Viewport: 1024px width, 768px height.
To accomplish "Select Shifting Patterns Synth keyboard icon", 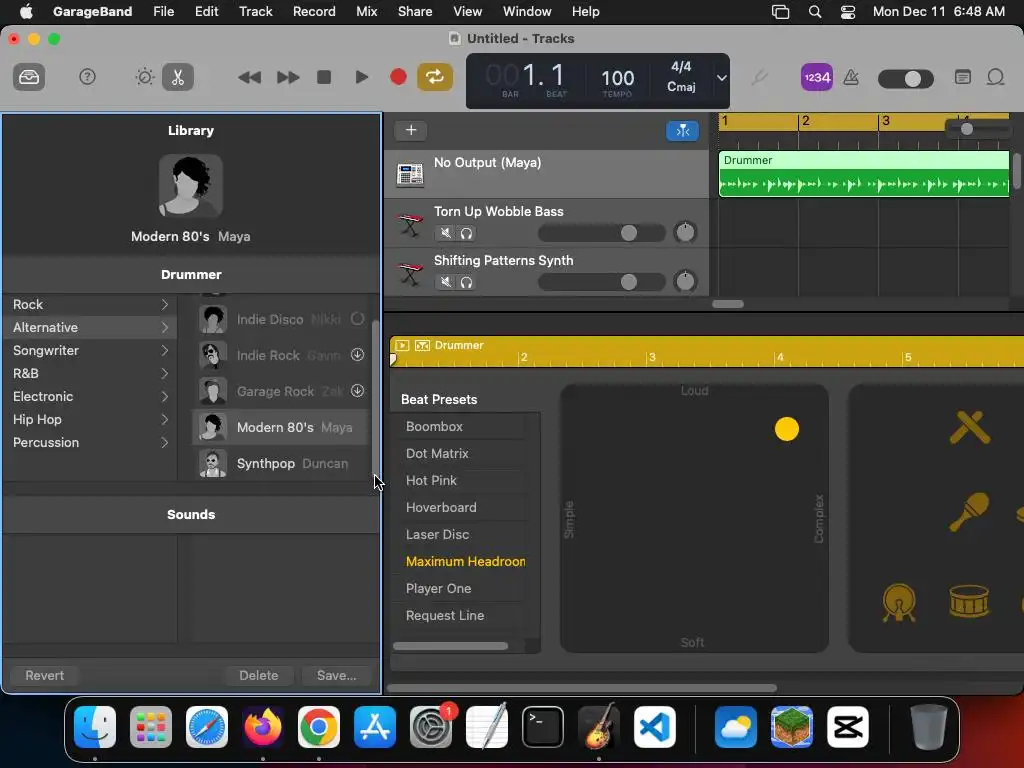I will click(x=410, y=274).
